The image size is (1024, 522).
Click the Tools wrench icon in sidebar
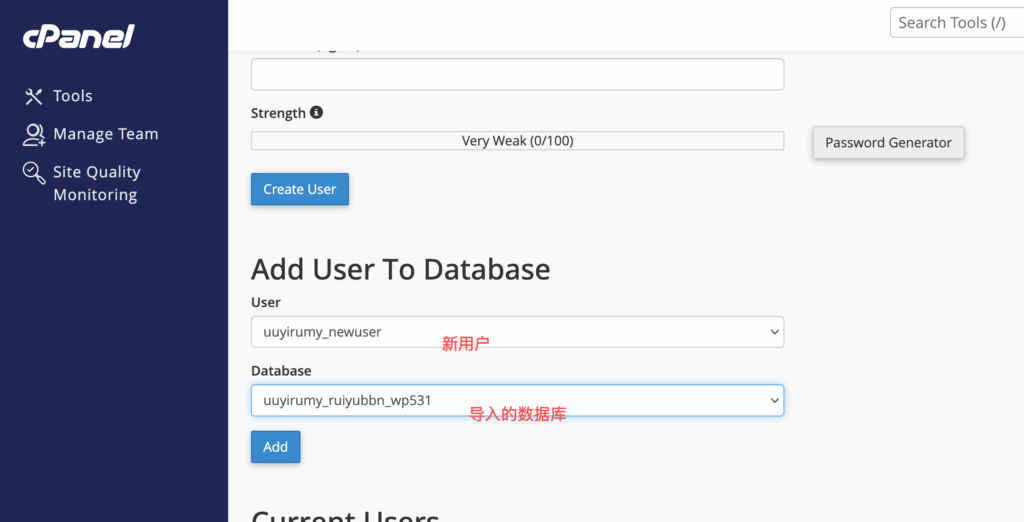tap(34, 96)
